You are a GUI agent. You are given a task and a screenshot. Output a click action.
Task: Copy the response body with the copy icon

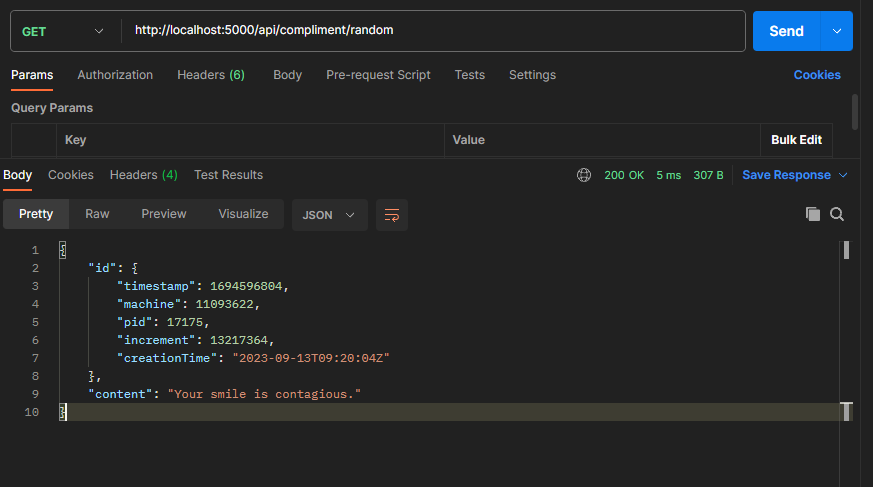click(812, 214)
